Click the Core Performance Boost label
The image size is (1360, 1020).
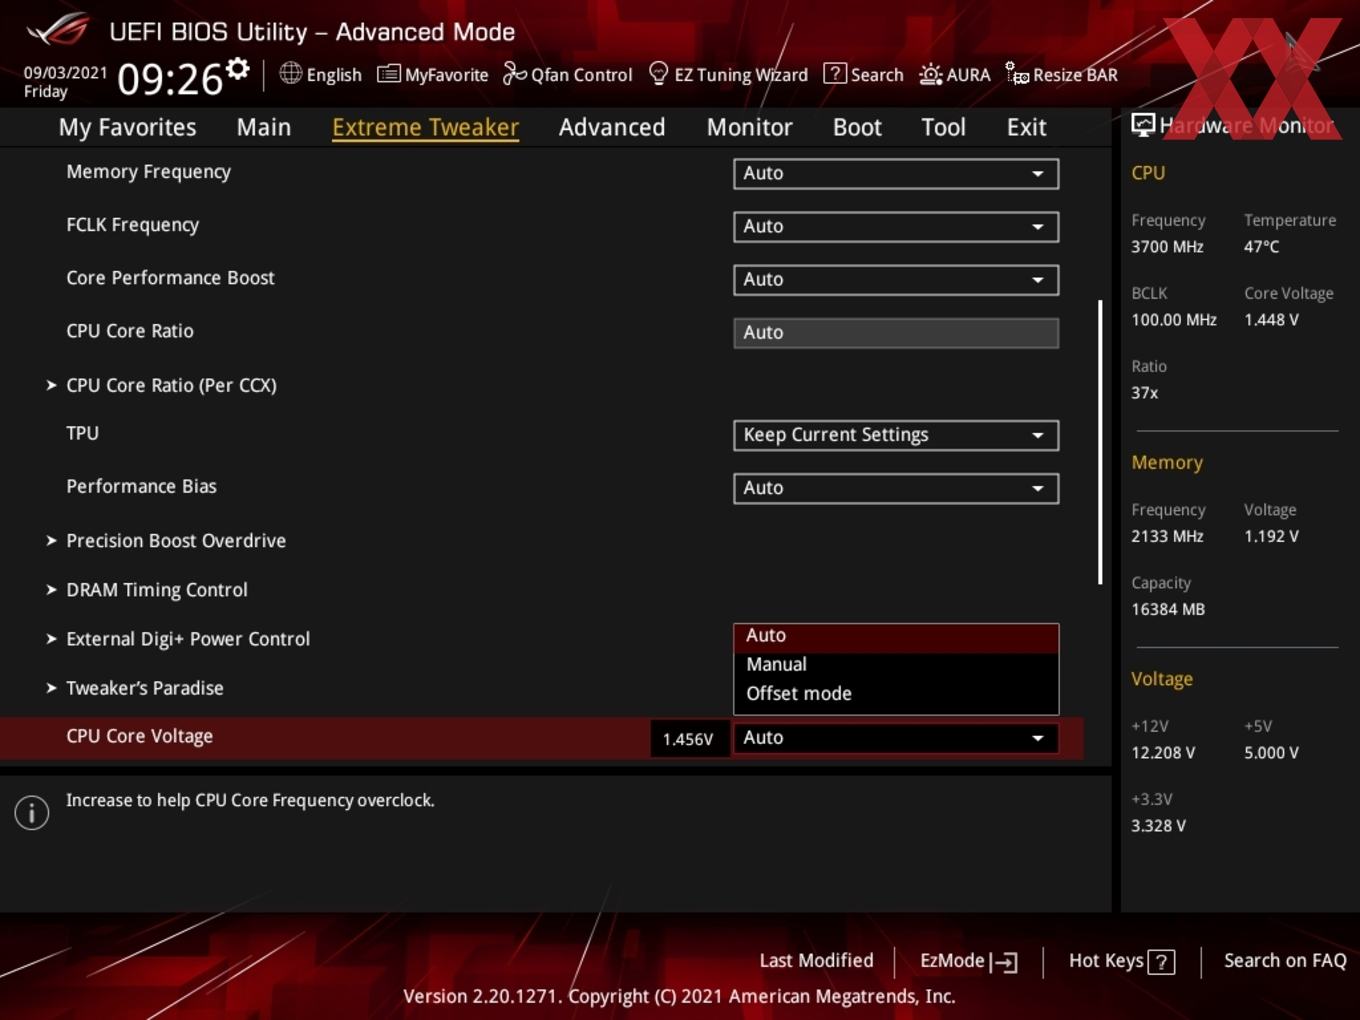(x=170, y=278)
